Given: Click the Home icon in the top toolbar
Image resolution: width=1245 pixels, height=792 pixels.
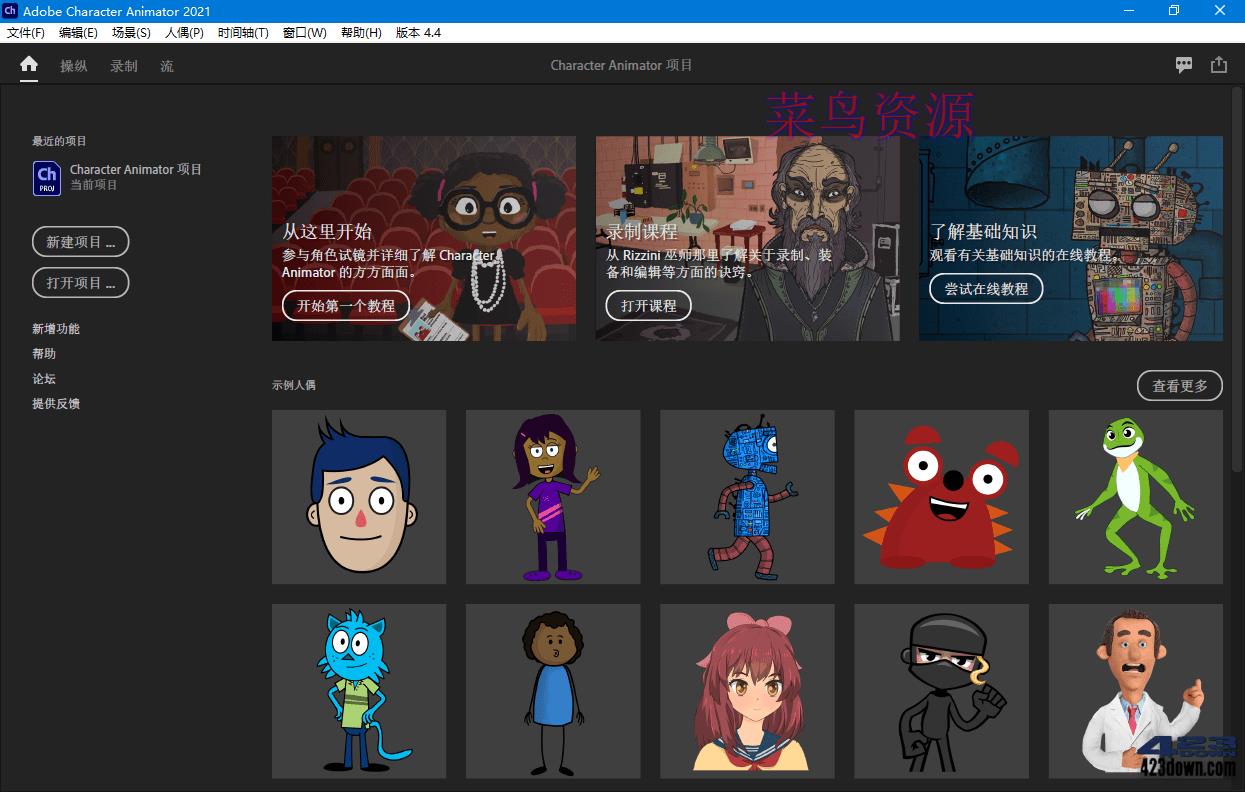Looking at the screenshot, I should 27,64.
